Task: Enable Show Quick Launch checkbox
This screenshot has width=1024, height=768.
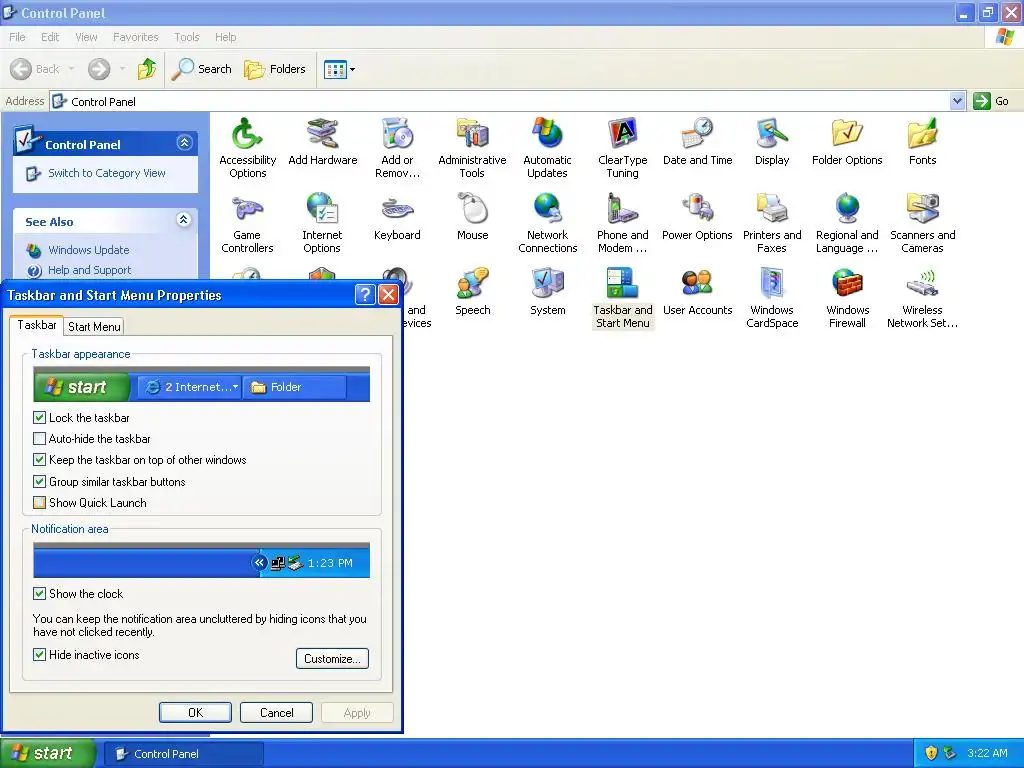Action: (39, 502)
